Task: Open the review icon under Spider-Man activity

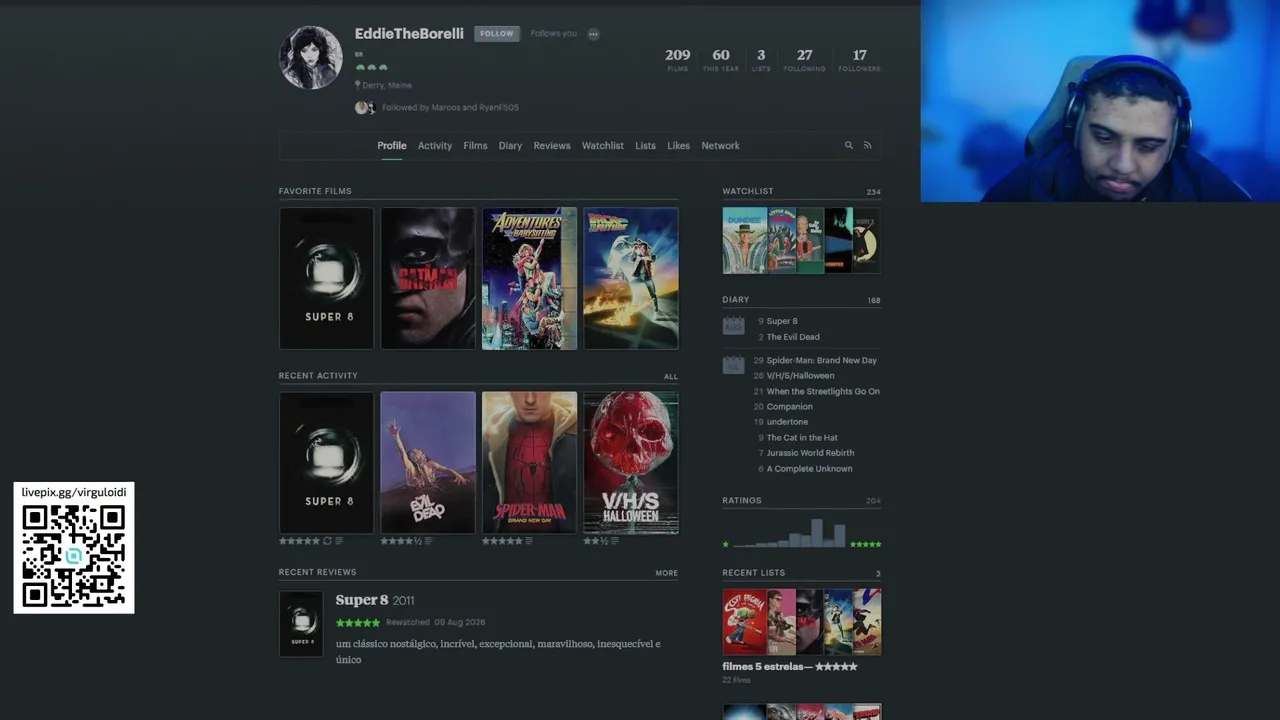Action: (x=529, y=541)
